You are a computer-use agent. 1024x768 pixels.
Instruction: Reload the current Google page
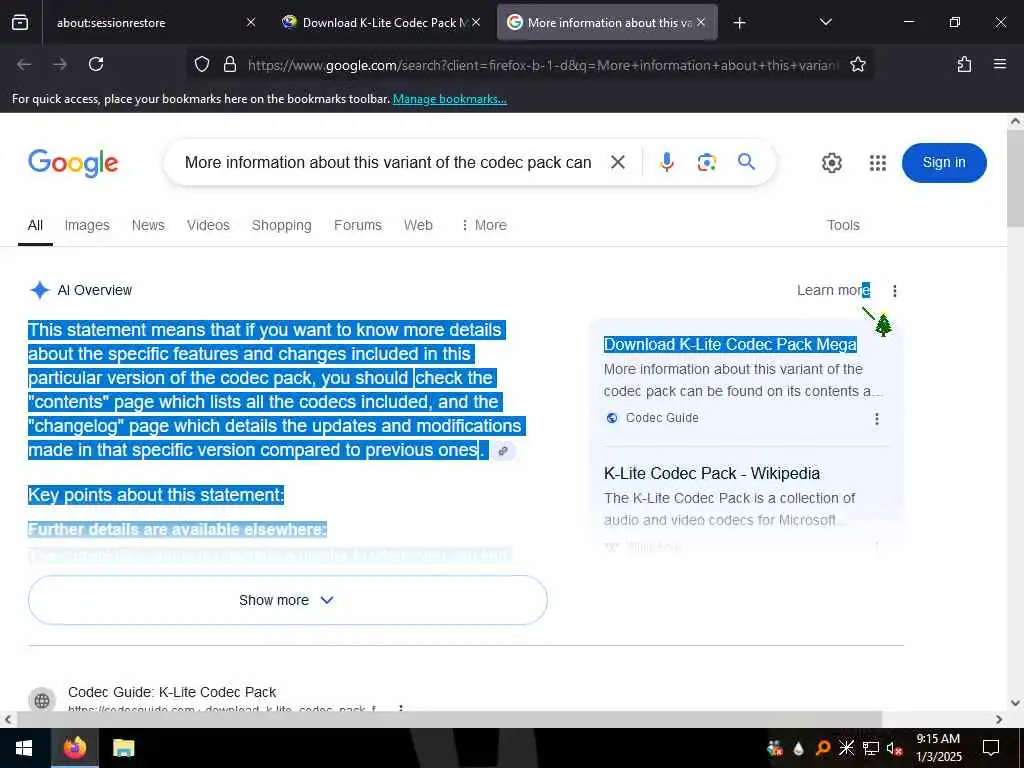coord(96,64)
